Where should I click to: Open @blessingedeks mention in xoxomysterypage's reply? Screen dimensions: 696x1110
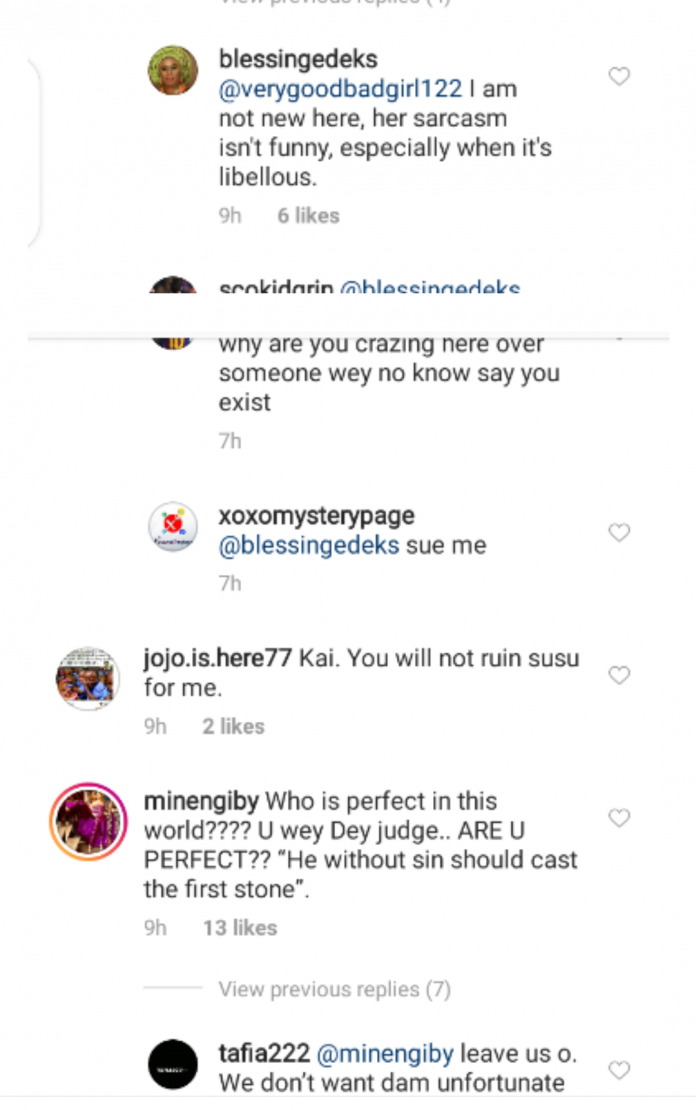click(309, 545)
